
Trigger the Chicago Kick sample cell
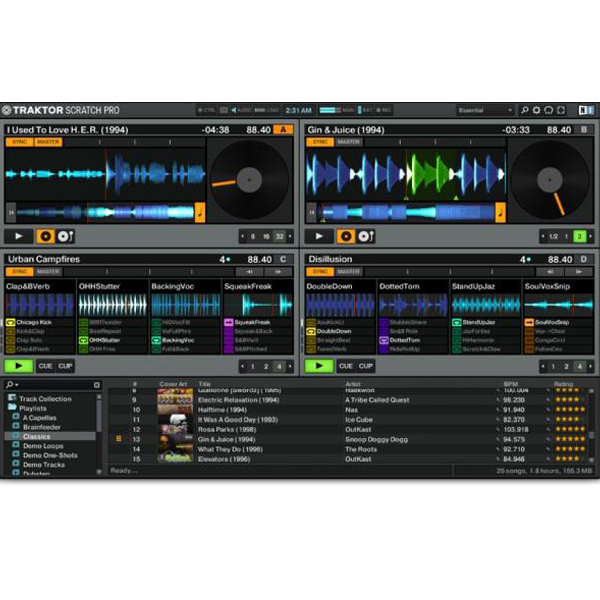(39, 323)
